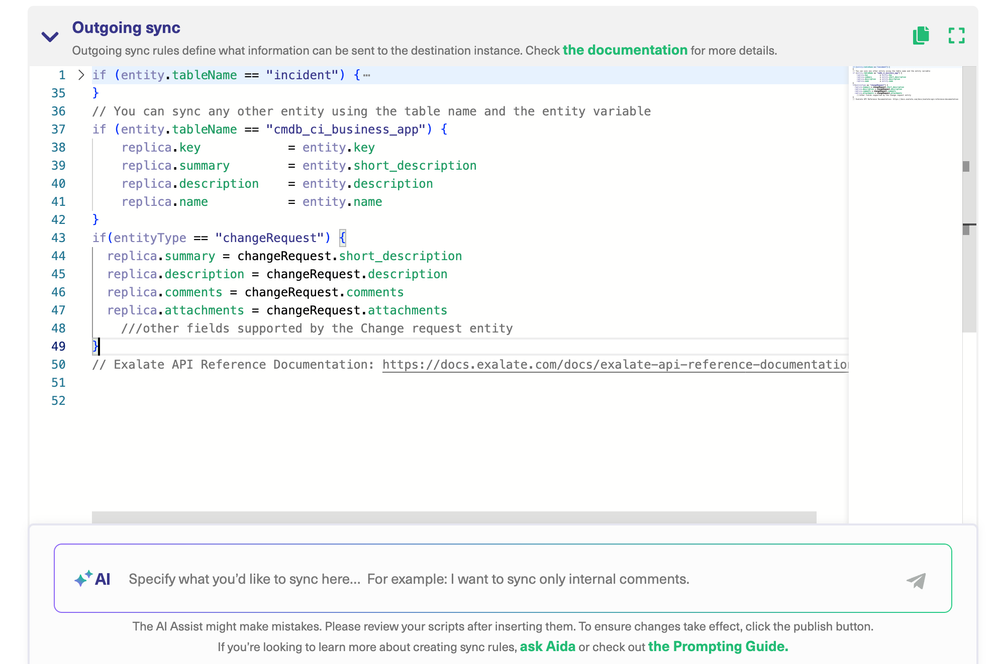This screenshot has width=999, height=664.
Task: Collapse the Outgoing sync section chevron
Action: [49, 37]
